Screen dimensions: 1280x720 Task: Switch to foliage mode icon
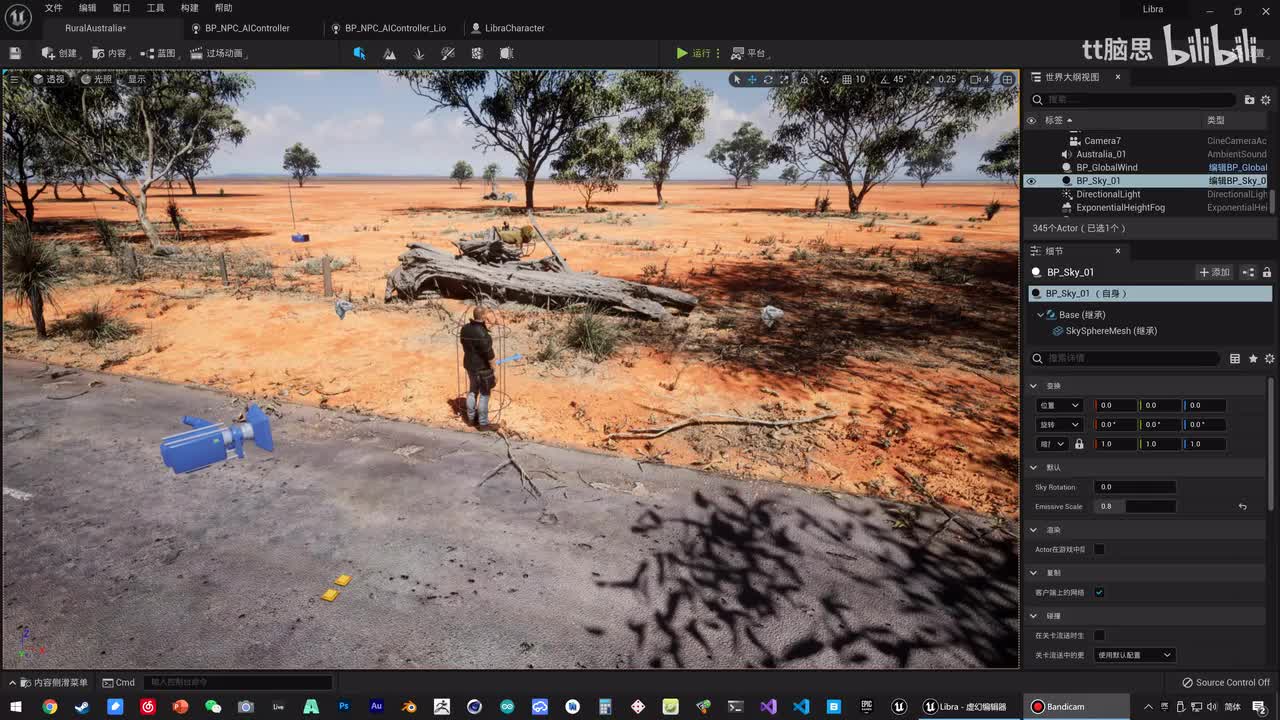419,53
